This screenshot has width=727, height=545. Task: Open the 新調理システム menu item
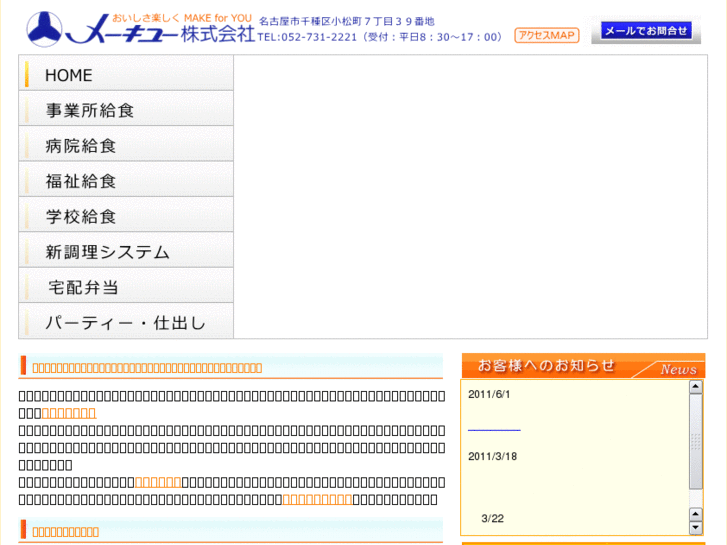pyautogui.click(x=126, y=250)
